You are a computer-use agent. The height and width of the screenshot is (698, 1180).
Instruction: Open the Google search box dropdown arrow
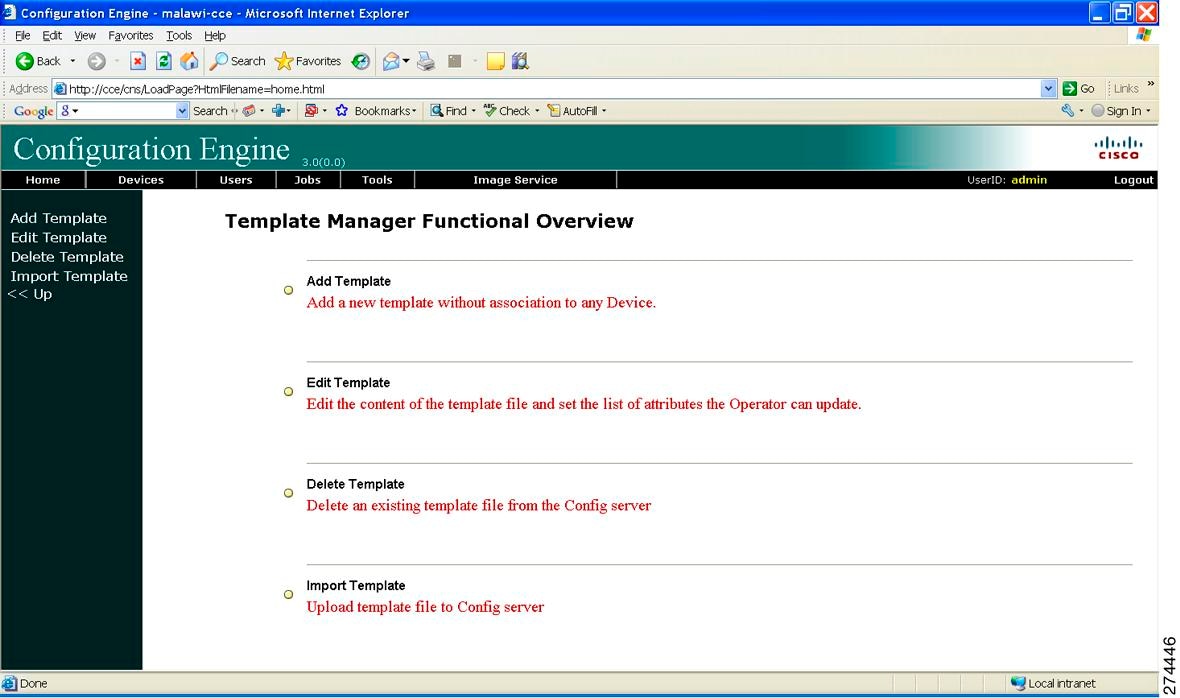[182, 111]
